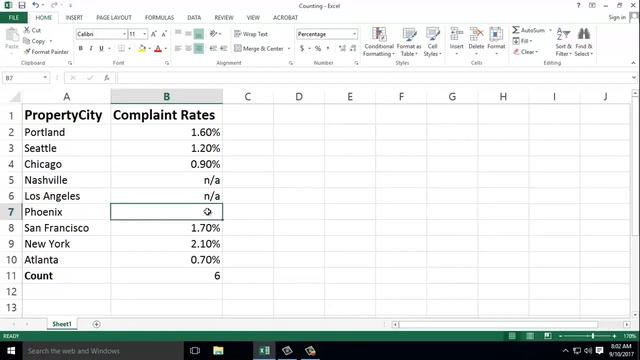This screenshot has width=640, height=360.
Task: Open Cell Styles gallery
Action: click(x=432, y=42)
